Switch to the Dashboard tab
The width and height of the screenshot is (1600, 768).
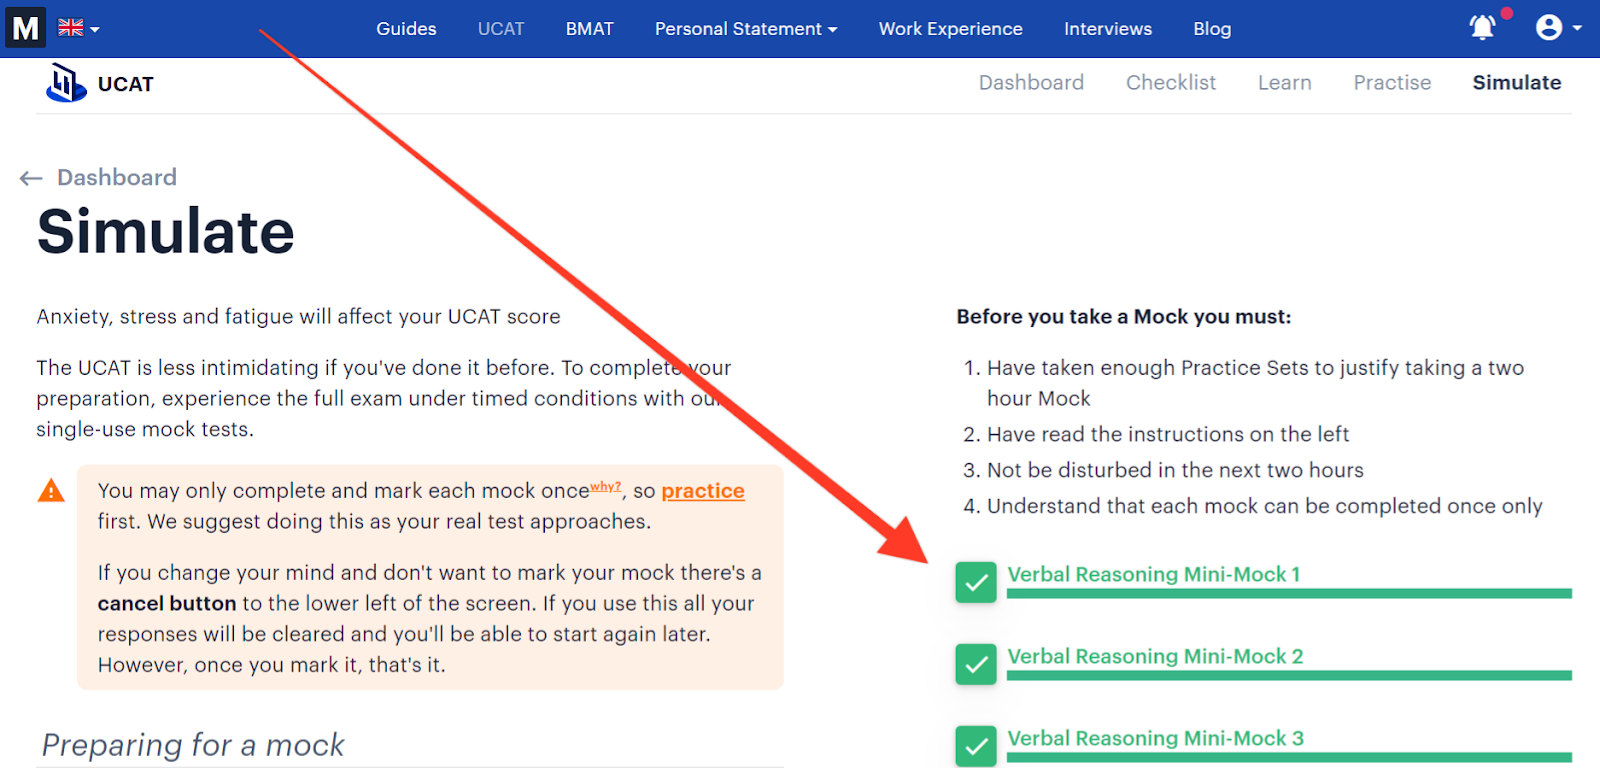[x=1031, y=83]
